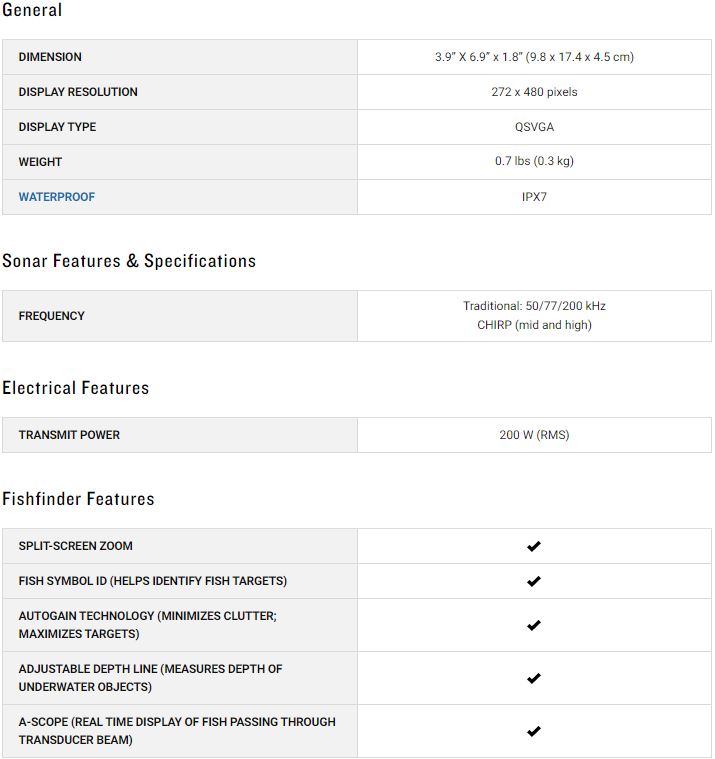Click the WEIGHT row label
The height and width of the screenshot is (759, 715).
click(40, 162)
